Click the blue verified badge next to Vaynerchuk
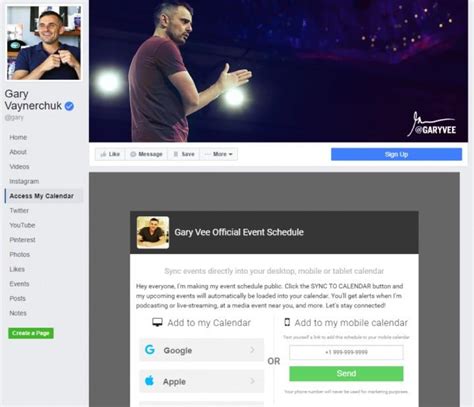This screenshot has height=407, width=474. 69,106
